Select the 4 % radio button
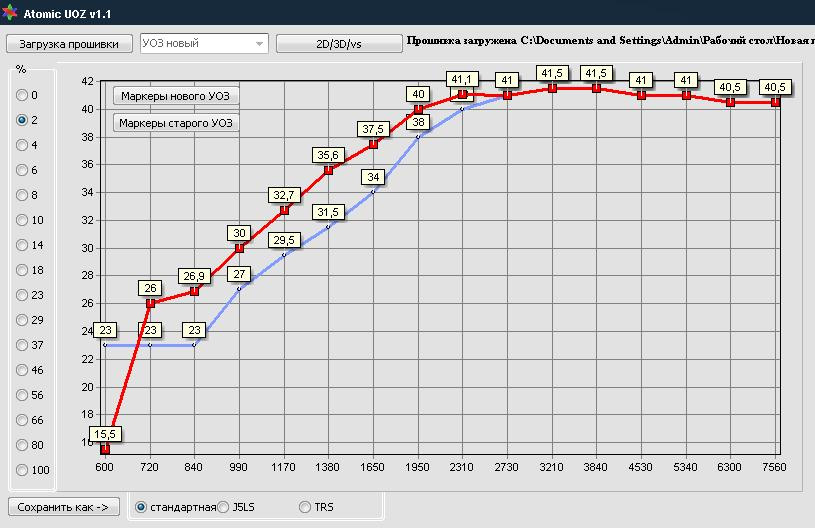 [x=22, y=145]
